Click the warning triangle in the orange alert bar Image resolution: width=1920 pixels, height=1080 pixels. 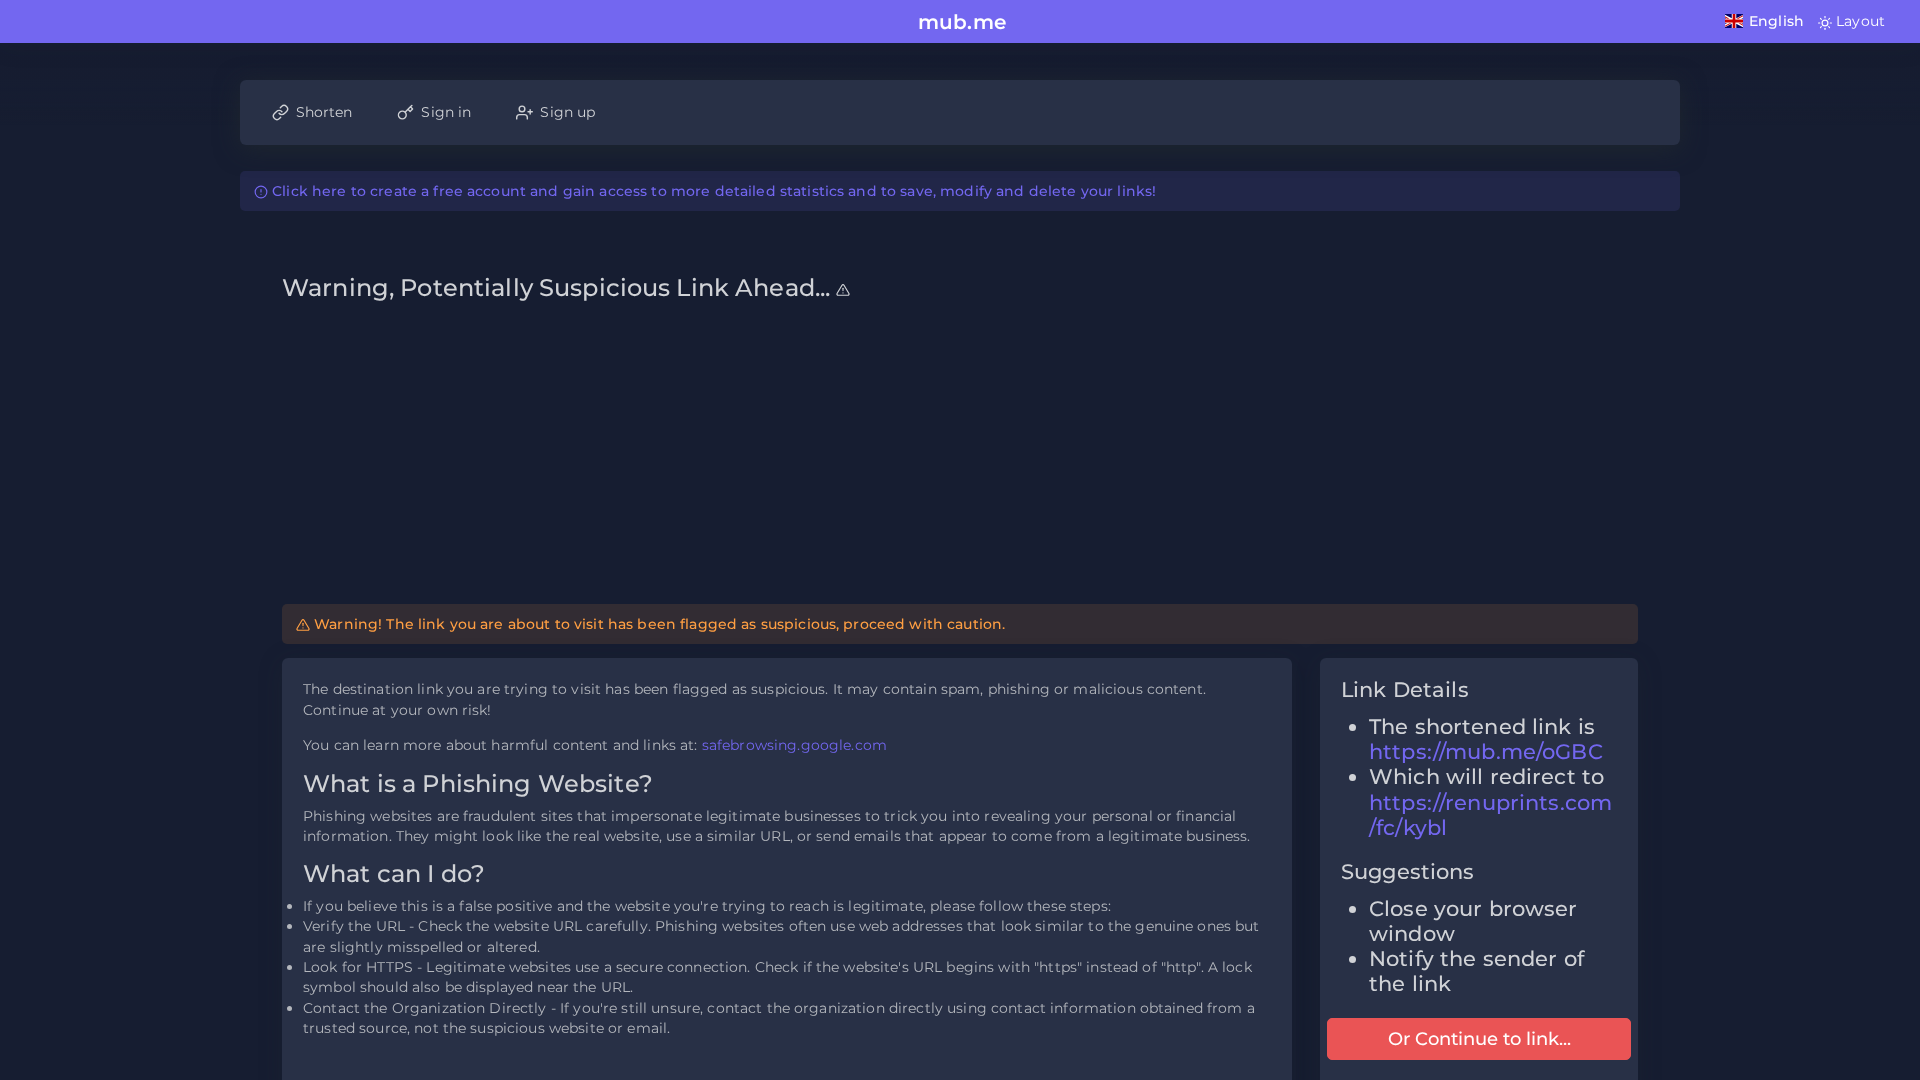(303, 624)
